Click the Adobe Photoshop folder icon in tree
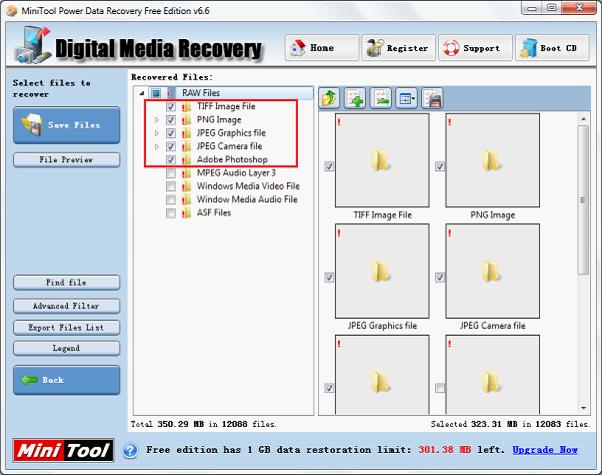 [186, 160]
